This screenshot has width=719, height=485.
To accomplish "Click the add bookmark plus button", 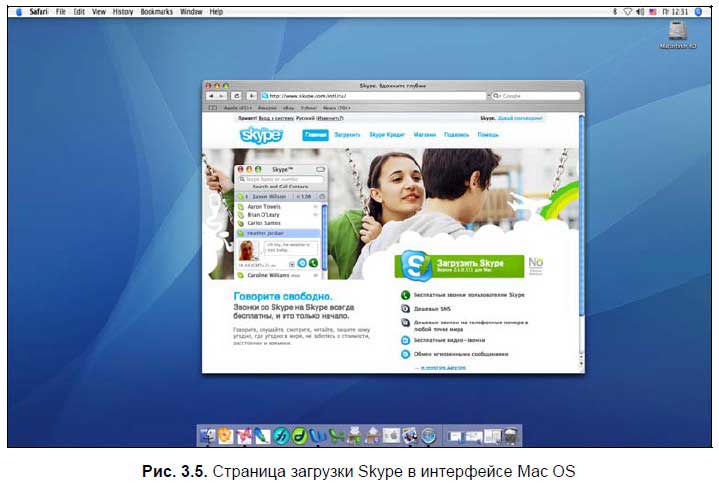I will [x=250, y=96].
